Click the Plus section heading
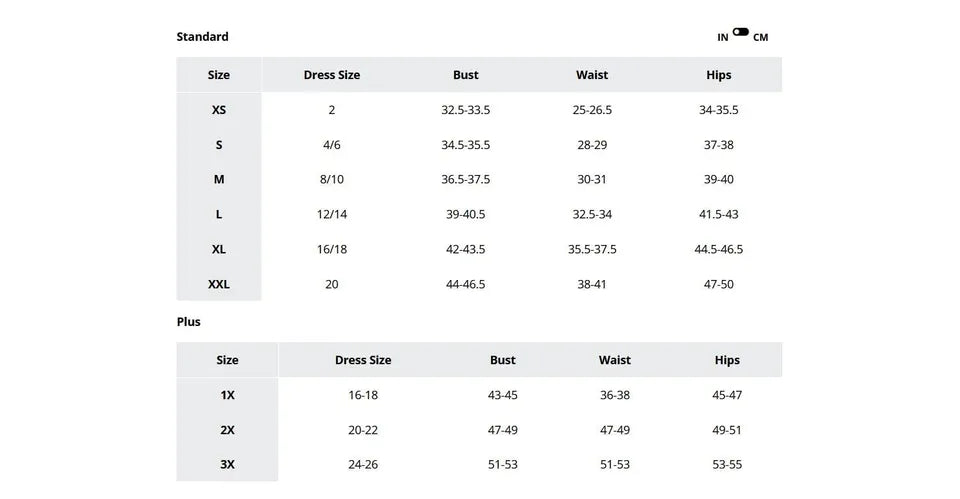The height and width of the screenshot is (499, 960). click(x=189, y=322)
